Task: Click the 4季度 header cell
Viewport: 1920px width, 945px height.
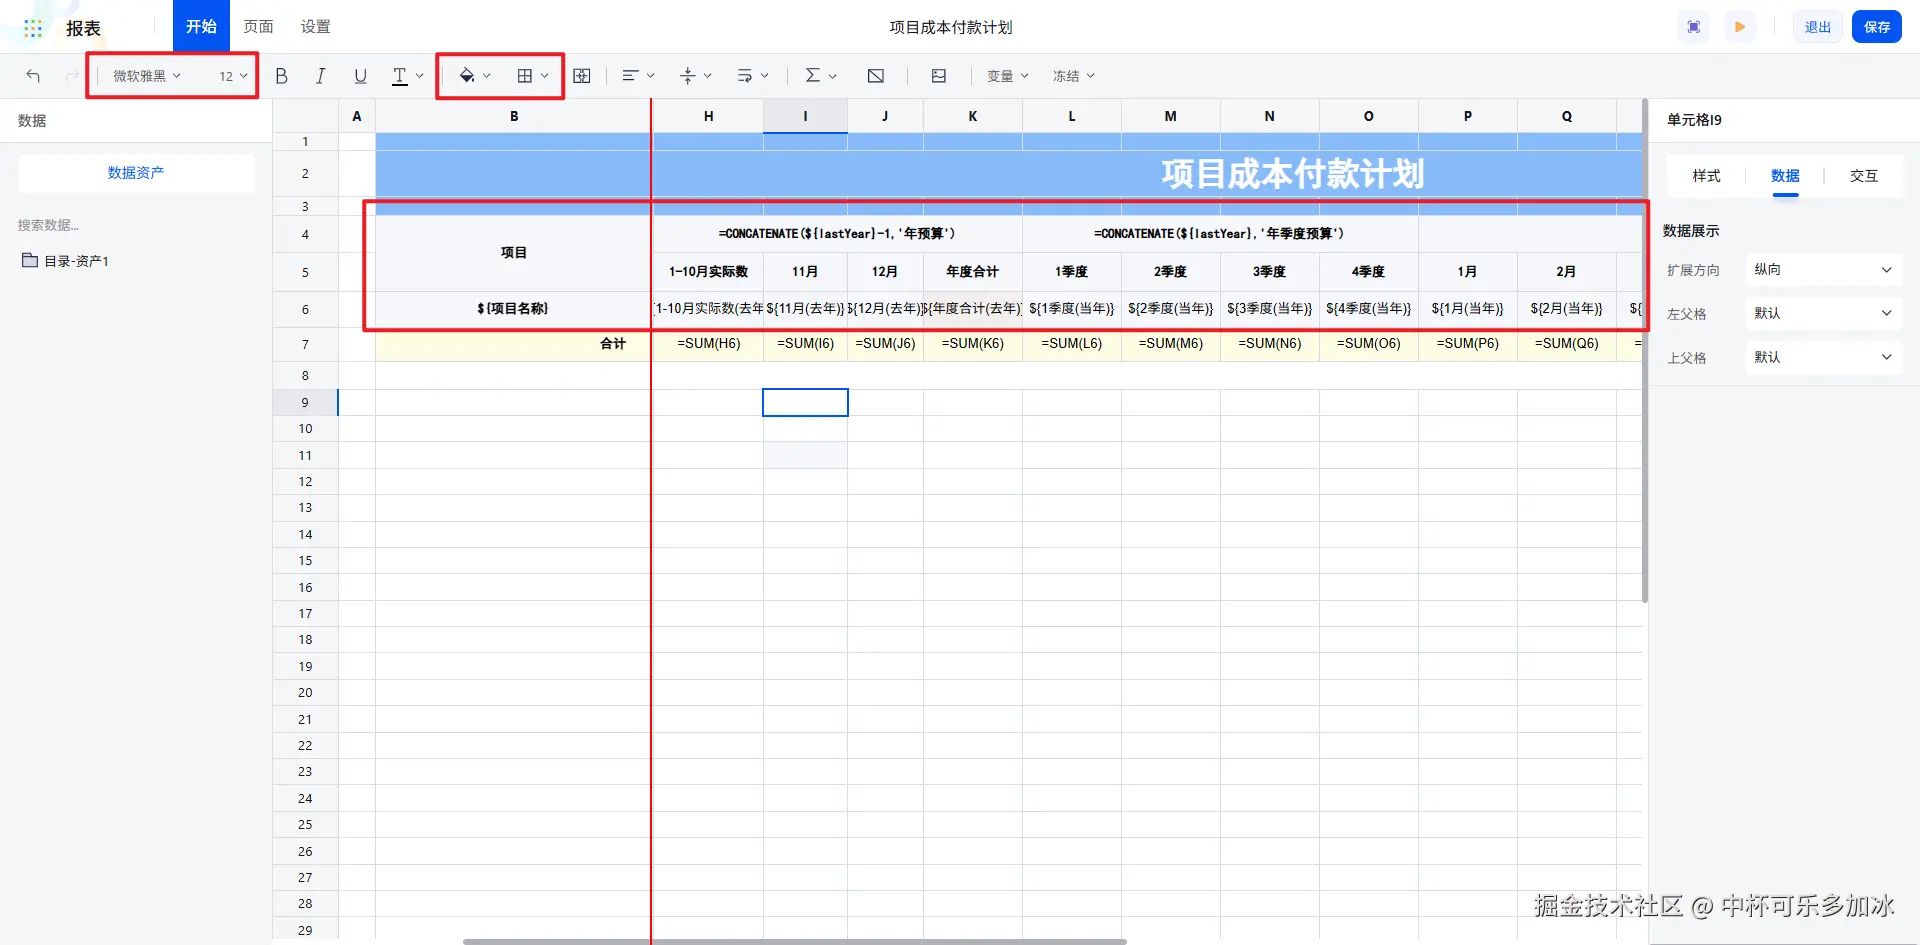Action: pyautogui.click(x=1369, y=272)
